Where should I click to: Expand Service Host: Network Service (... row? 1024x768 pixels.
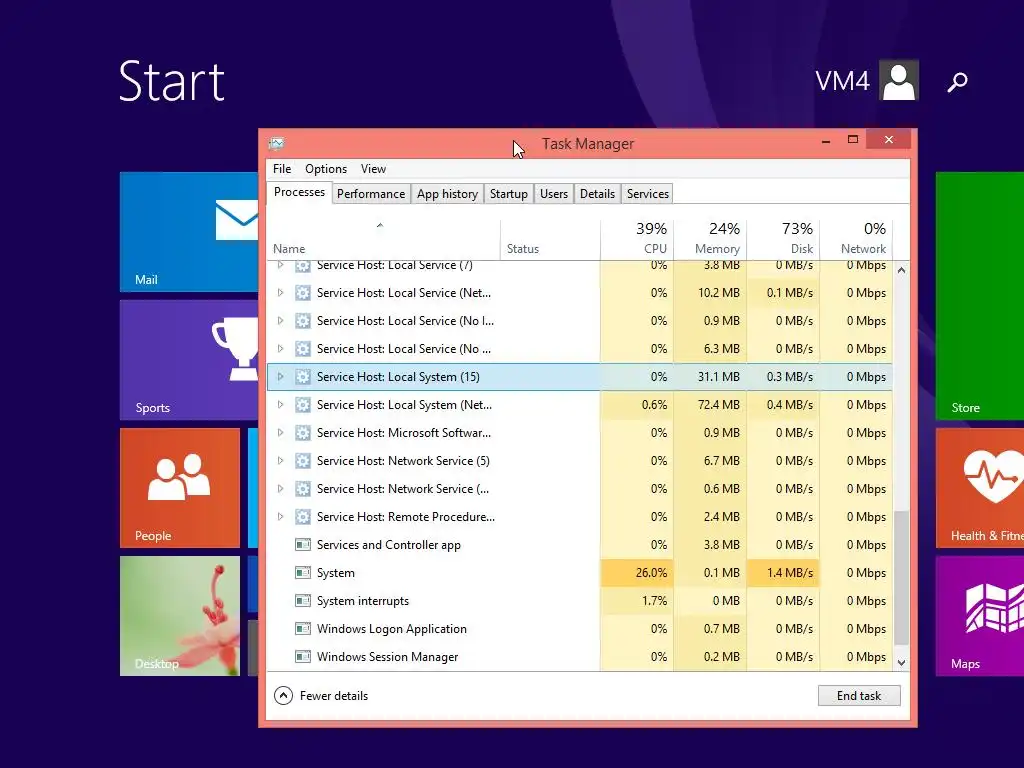pyautogui.click(x=280, y=488)
